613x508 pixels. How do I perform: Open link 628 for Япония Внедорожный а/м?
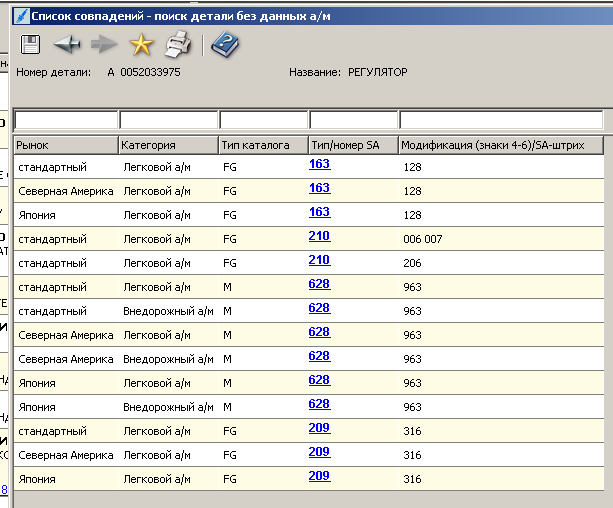(319, 404)
